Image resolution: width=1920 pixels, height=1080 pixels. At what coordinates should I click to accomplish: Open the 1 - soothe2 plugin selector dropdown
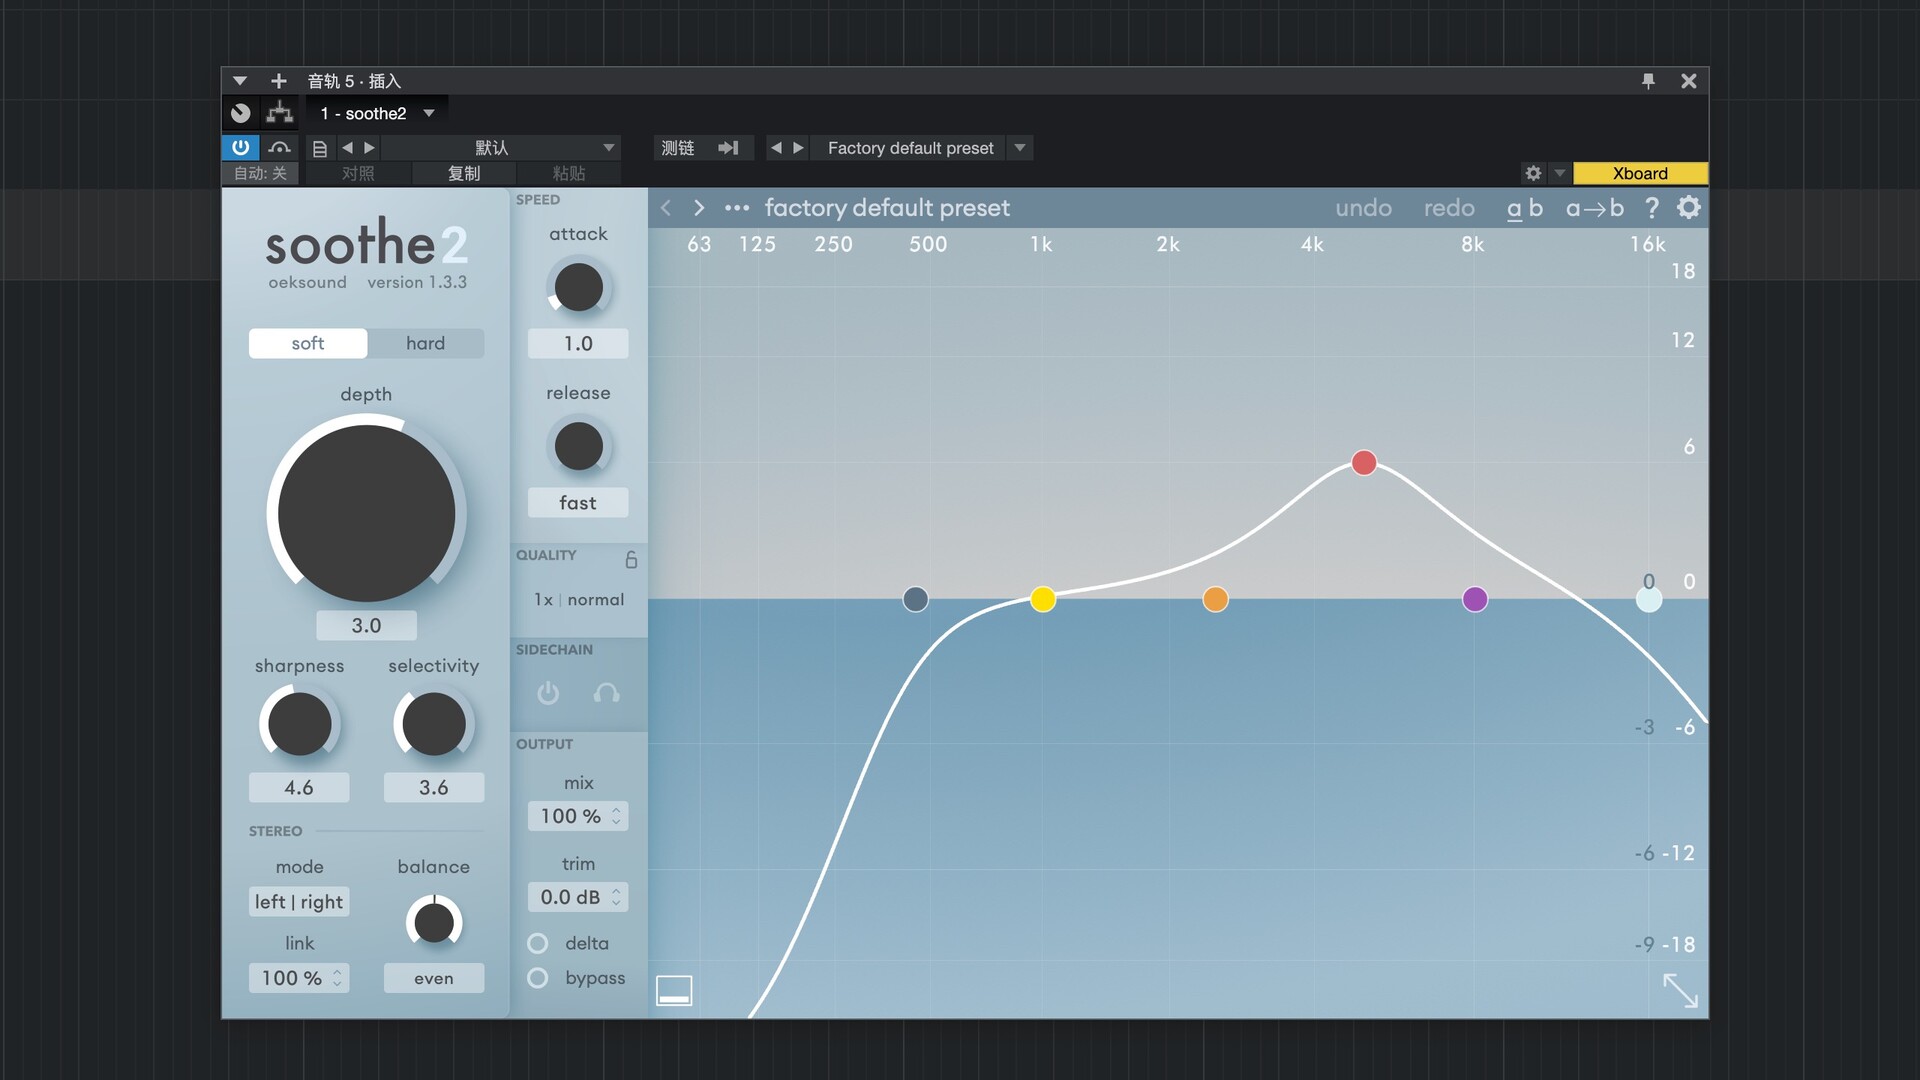pyautogui.click(x=428, y=112)
